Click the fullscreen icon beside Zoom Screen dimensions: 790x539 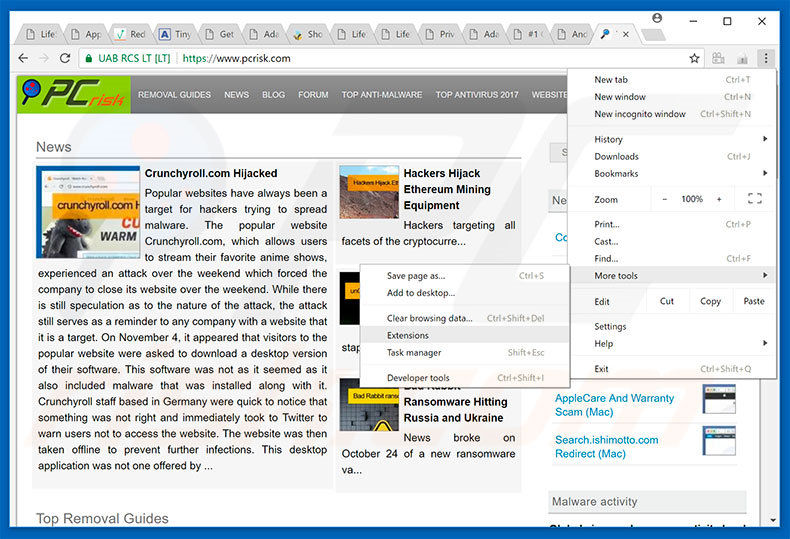click(x=754, y=199)
